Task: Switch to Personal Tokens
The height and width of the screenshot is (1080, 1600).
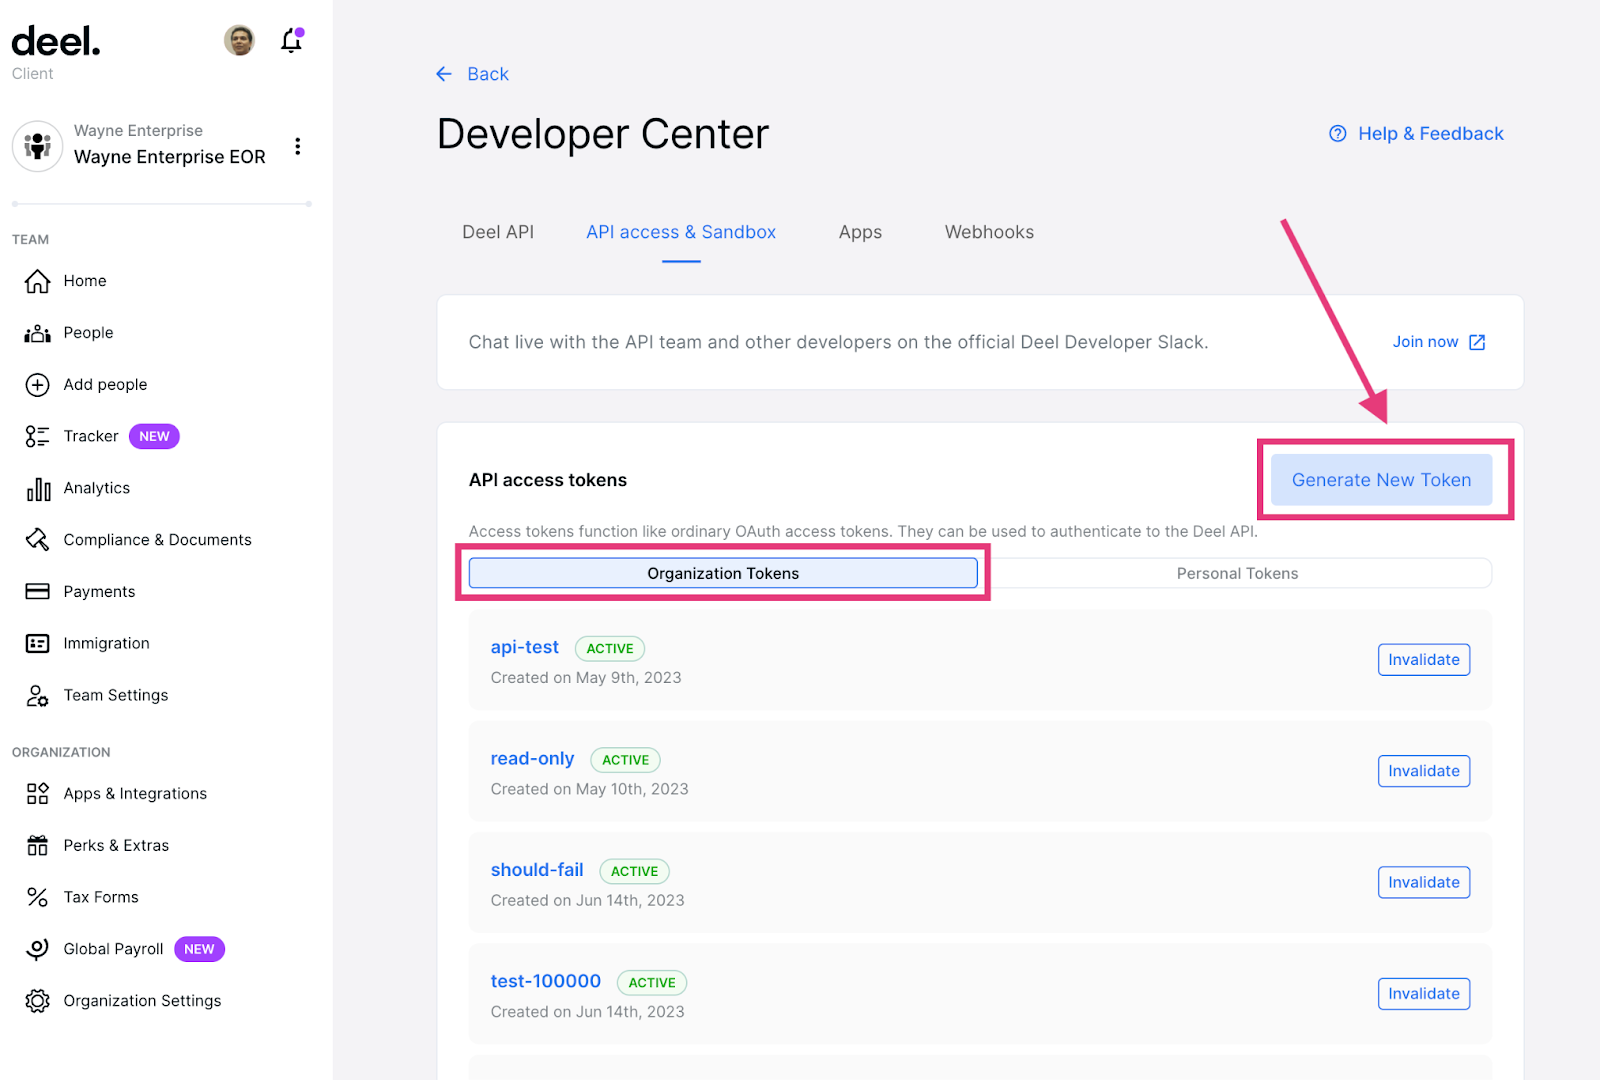Action: [1237, 573]
